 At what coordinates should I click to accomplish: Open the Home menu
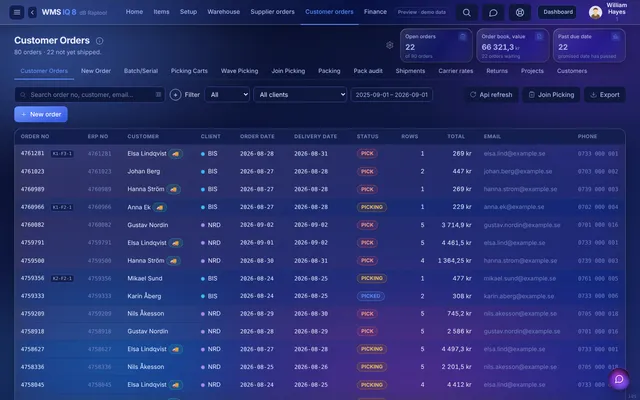click(134, 12)
